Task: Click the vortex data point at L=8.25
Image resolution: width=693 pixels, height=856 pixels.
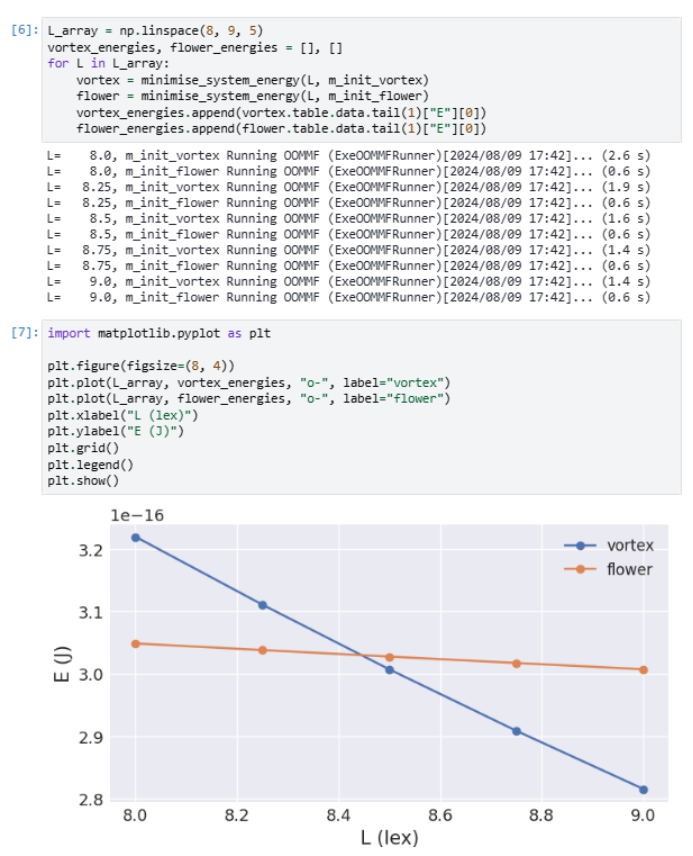Action: pos(263,605)
